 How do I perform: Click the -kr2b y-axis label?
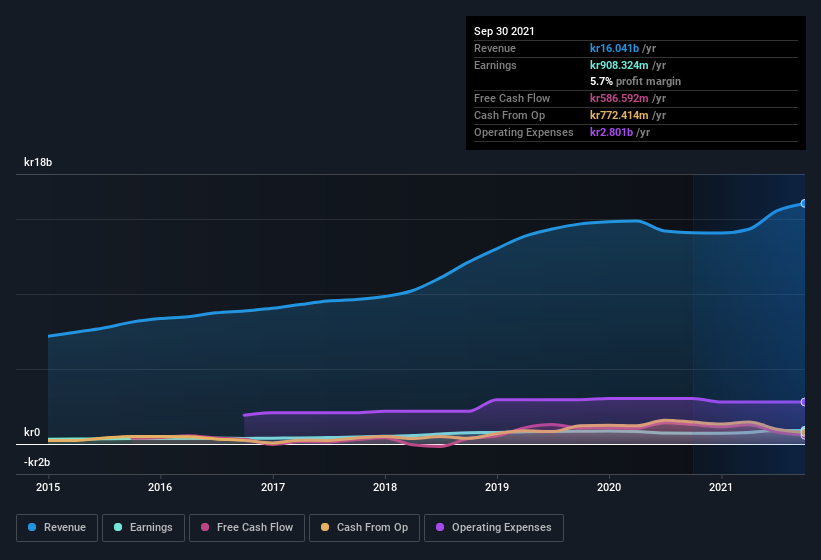37,462
